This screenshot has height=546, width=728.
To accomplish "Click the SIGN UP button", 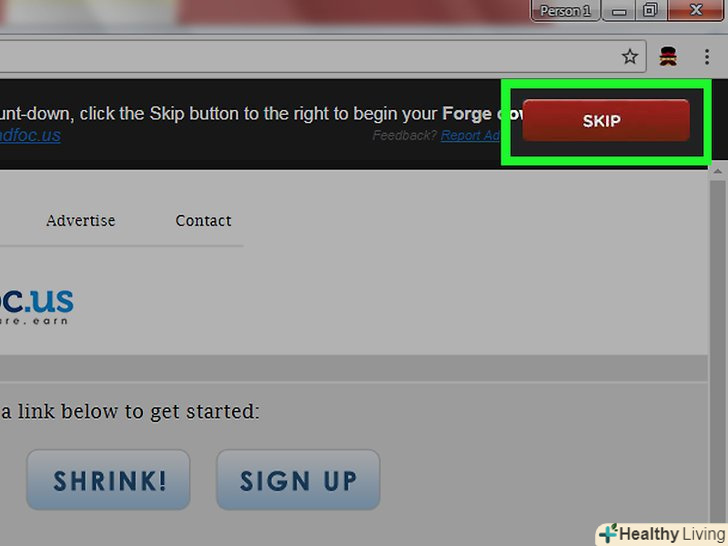I will pyautogui.click(x=298, y=480).
